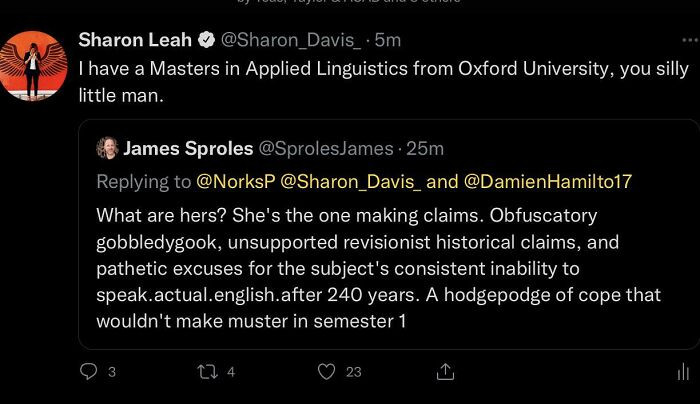Viewport: 700px width, 404px height.
Task: Click the James Sproles display name
Action: [x=189, y=149]
